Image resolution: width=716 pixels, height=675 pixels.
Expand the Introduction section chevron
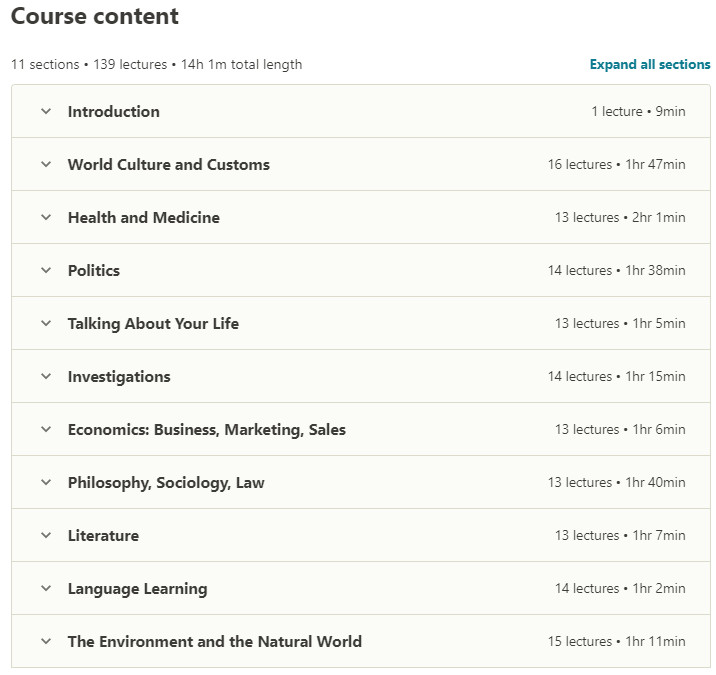point(45,112)
